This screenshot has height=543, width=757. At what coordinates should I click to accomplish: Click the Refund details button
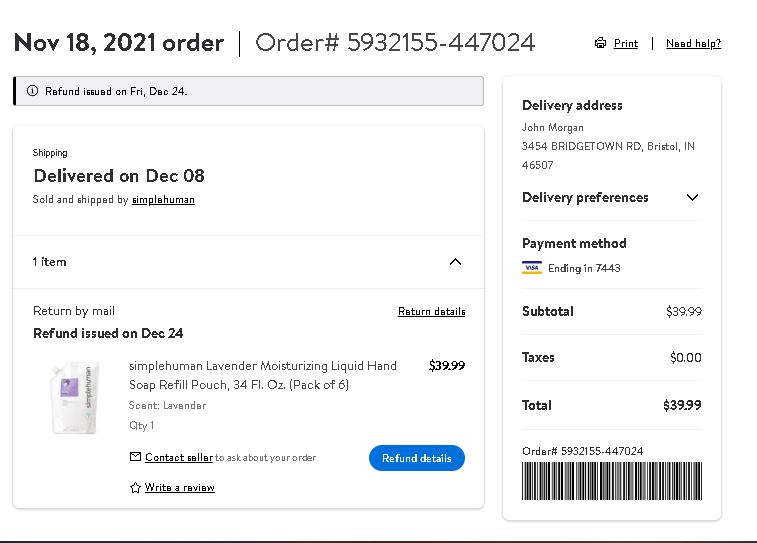point(417,458)
